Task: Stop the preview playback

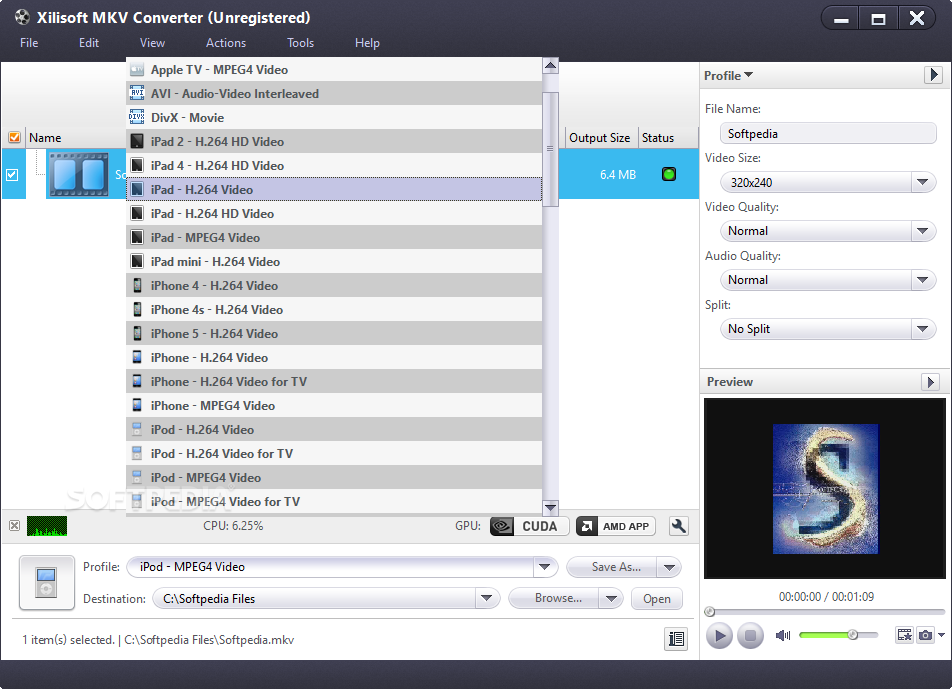Action: tap(750, 636)
